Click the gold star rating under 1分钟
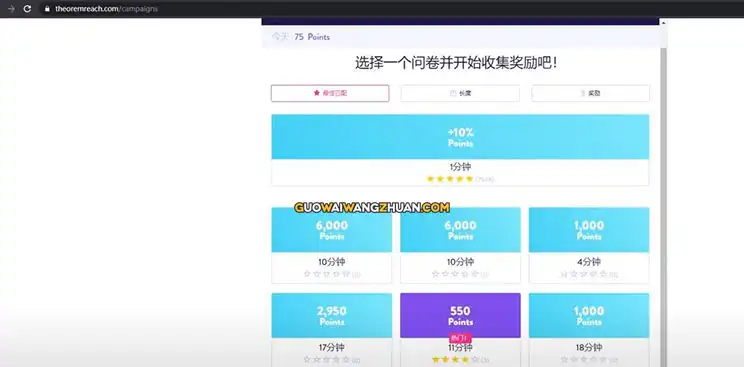Screen dimensions: 744x367 click(450, 179)
